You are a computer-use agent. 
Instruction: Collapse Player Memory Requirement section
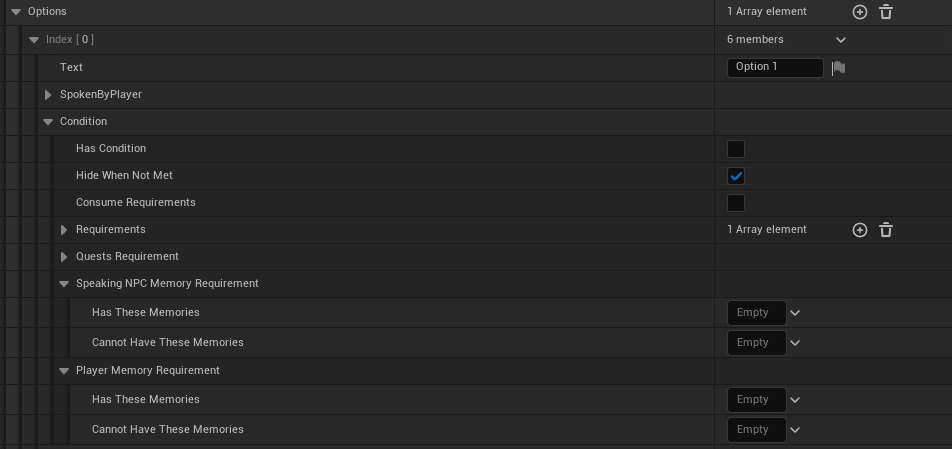pos(64,371)
